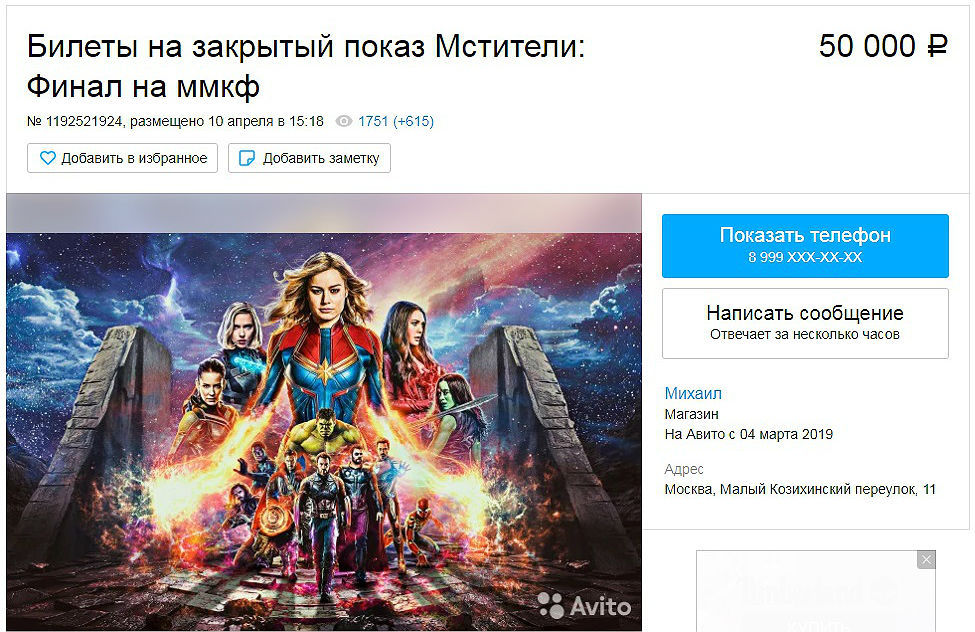Viewport: 975px width, 632px height.
Task: Click the listing title Билеты на закрытый показ
Action: coord(306,66)
